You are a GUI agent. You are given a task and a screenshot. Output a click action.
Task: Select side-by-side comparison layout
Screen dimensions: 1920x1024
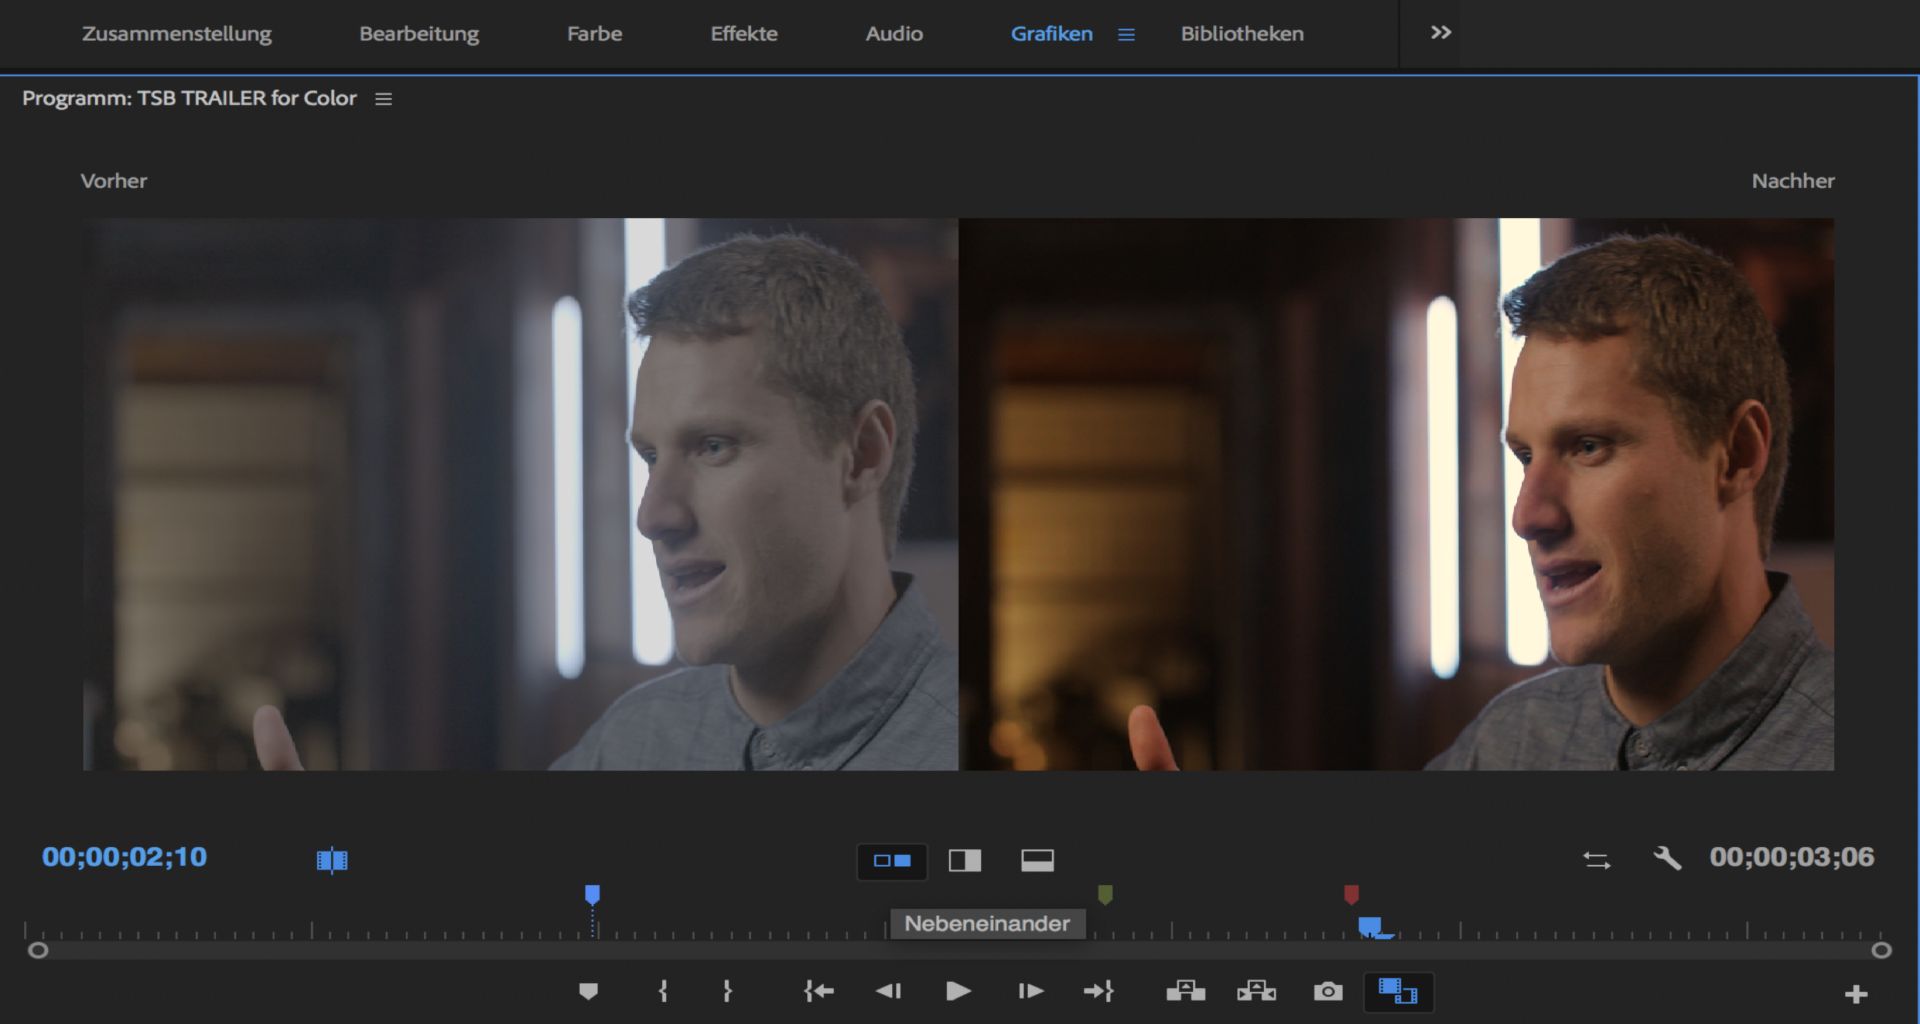[x=892, y=860]
